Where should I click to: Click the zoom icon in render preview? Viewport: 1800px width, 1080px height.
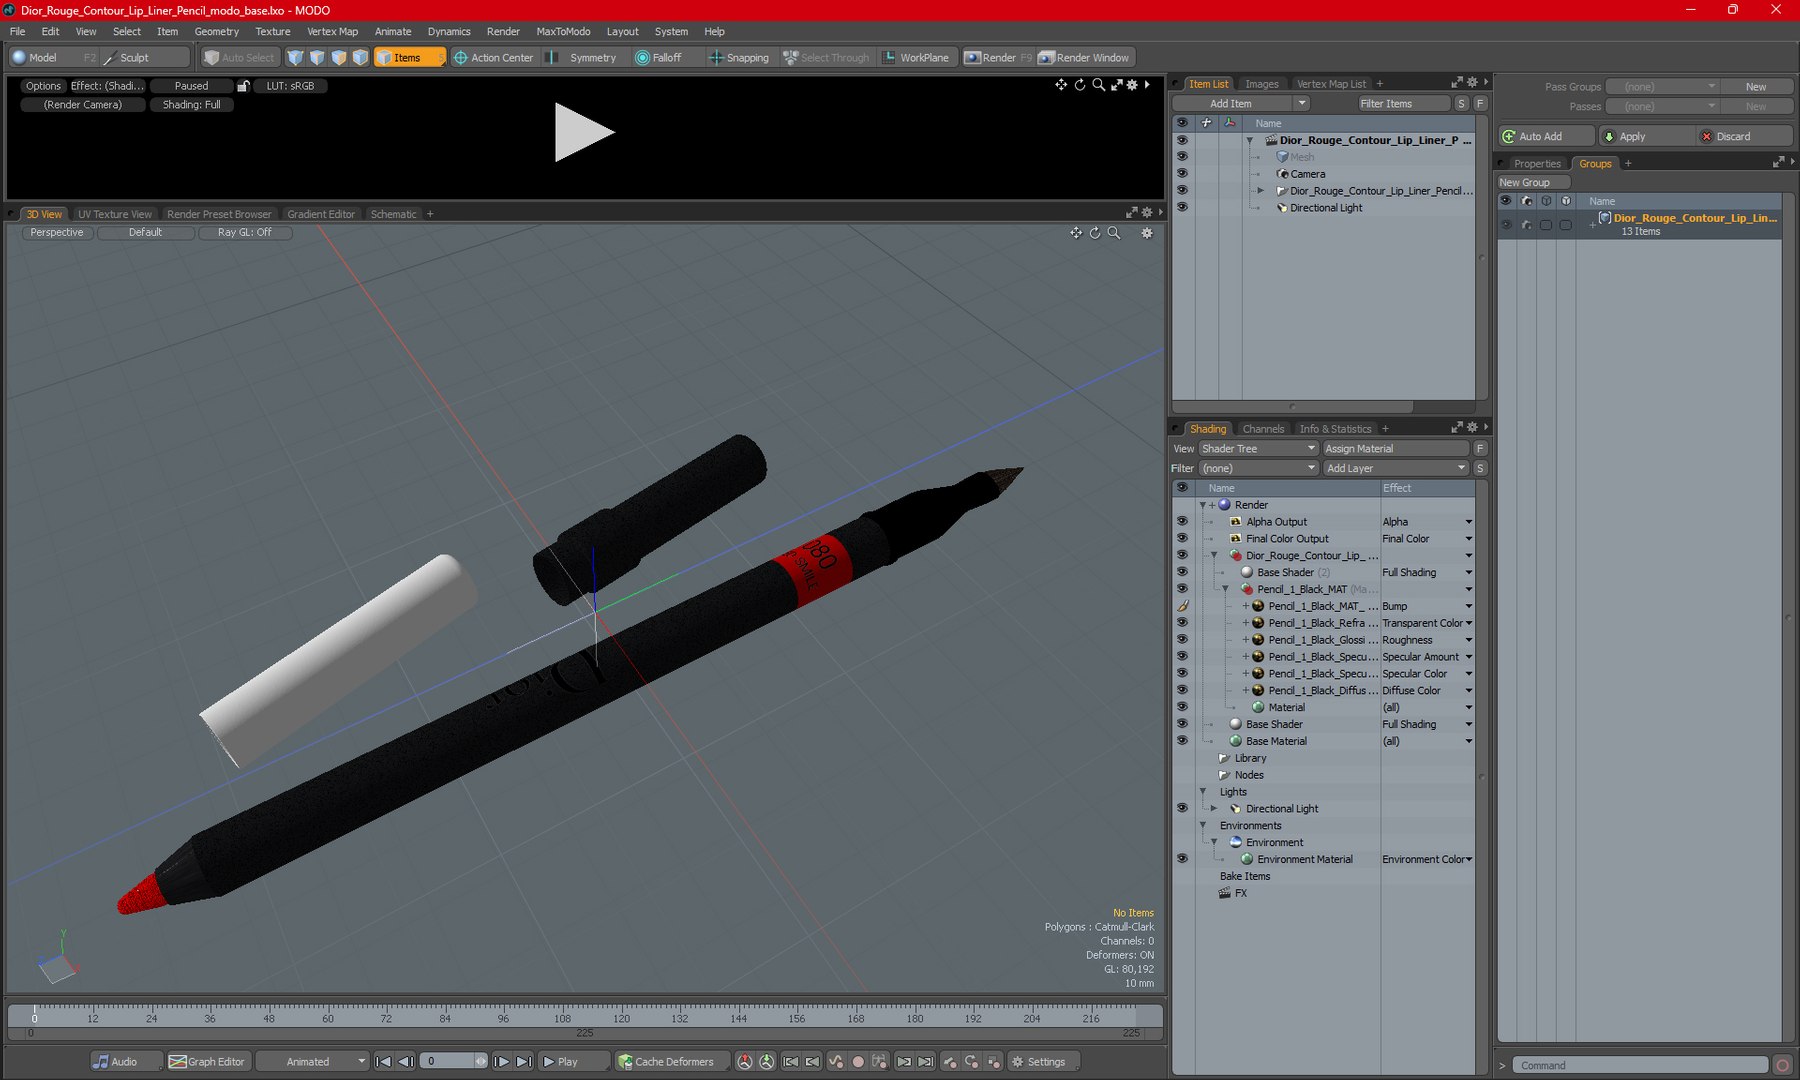point(1099,85)
